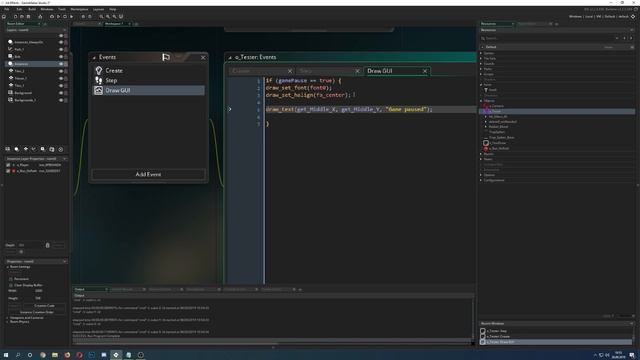Expand the Sounds resource folder
Viewport: 640px width, 360px height.
pos(481,64)
